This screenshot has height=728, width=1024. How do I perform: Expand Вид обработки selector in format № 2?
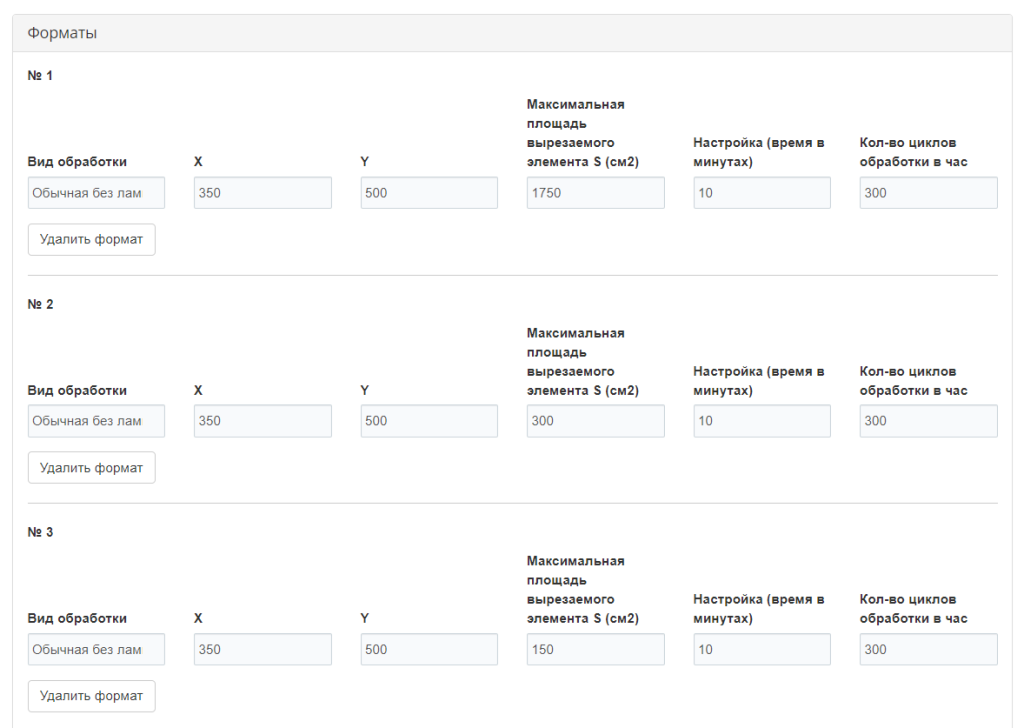pyautogui.click(x=96, y=421)
